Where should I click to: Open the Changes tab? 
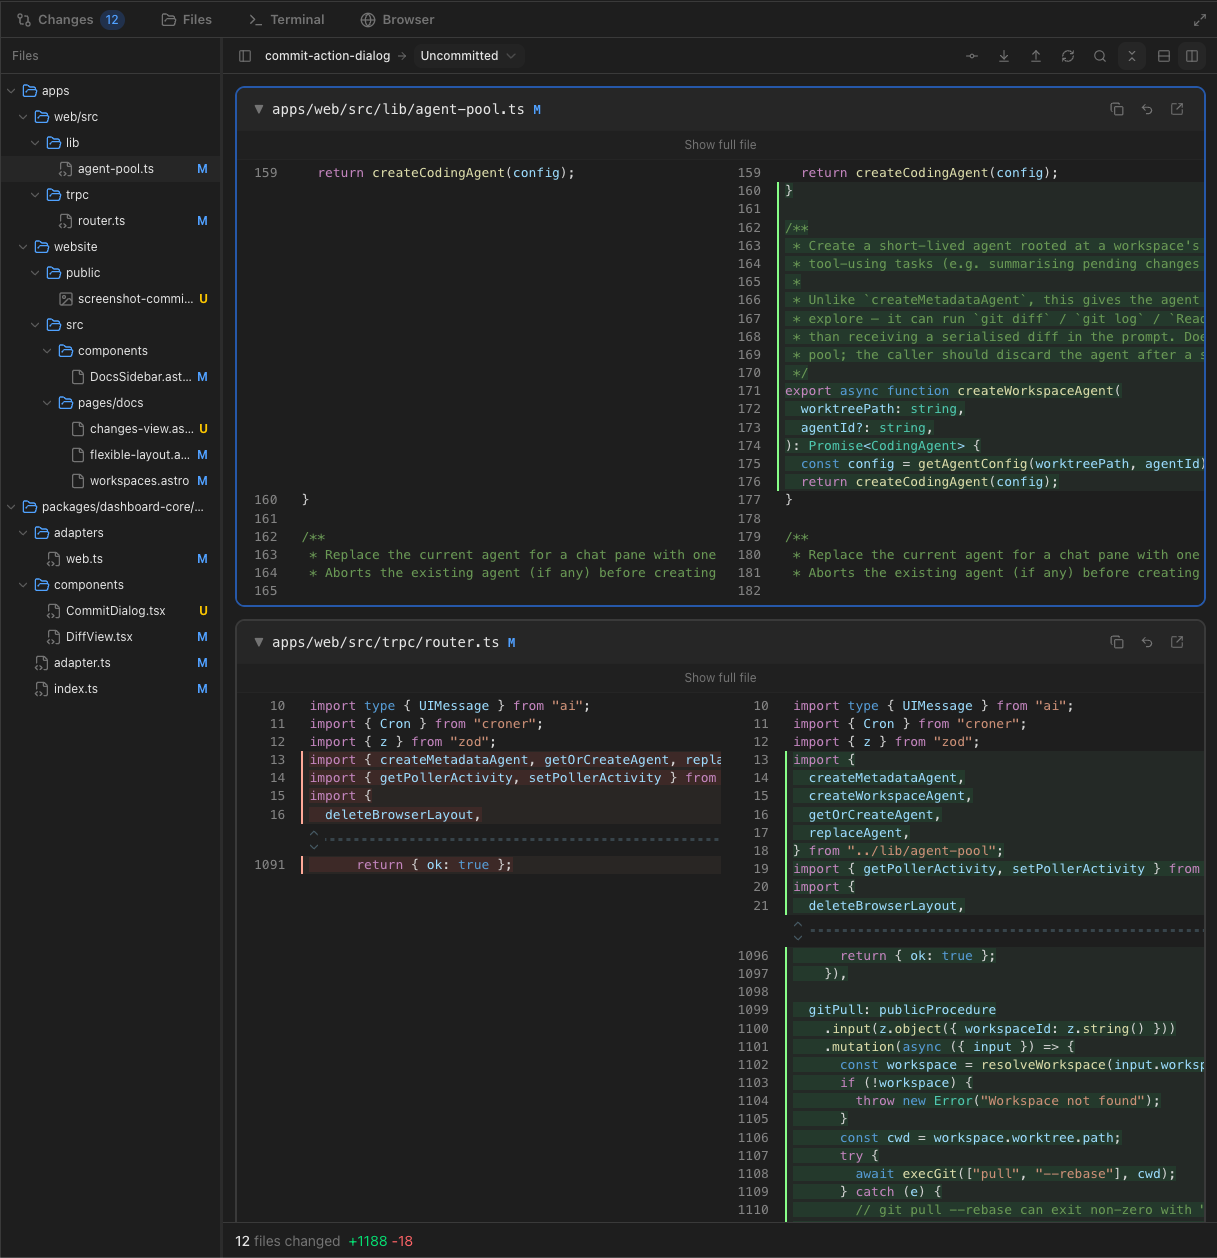tap(70, 20)
